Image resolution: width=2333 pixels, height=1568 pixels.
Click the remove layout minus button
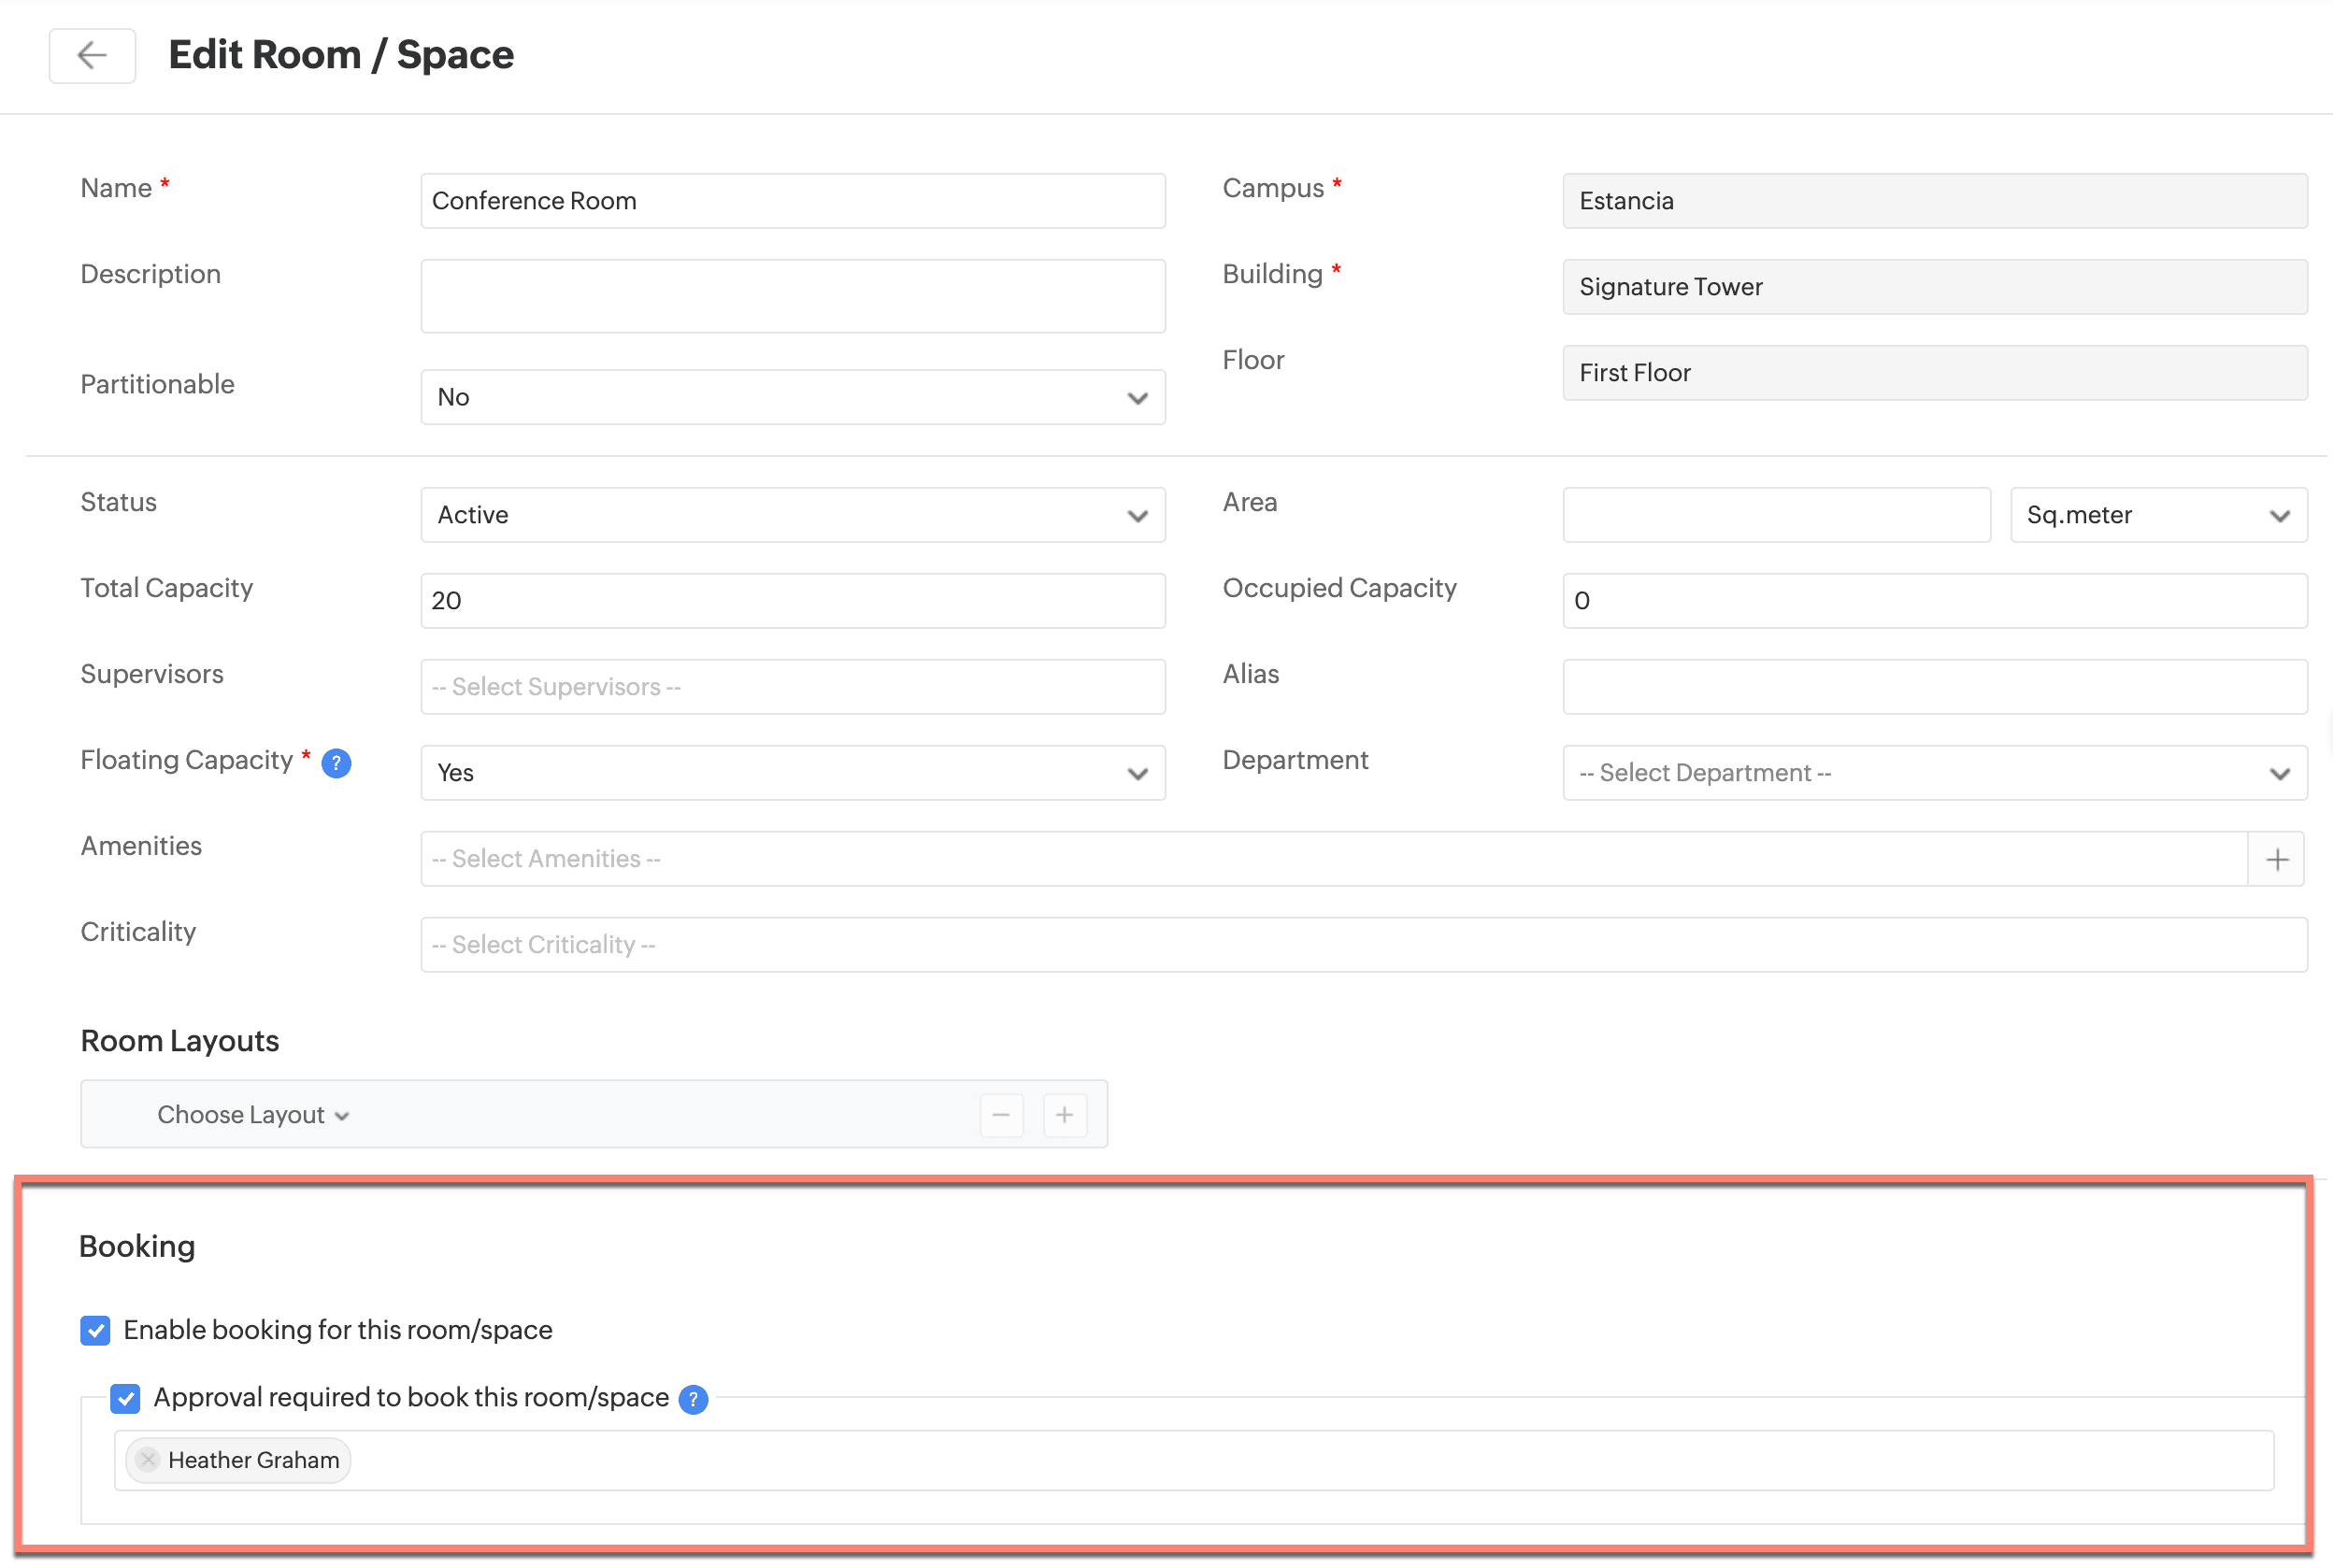click(x=1001, y=1115)
